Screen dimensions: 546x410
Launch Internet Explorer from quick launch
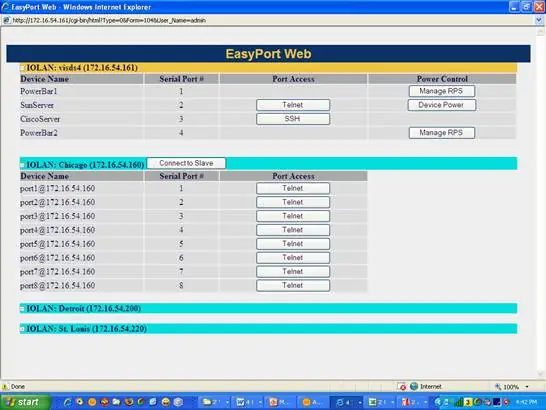click(68, 402)
